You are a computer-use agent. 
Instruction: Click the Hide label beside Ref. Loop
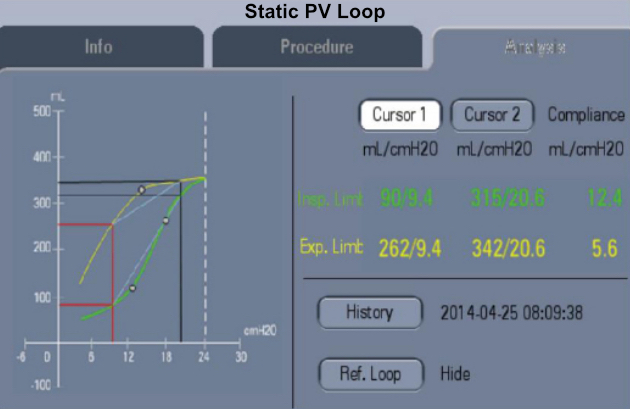455,374
